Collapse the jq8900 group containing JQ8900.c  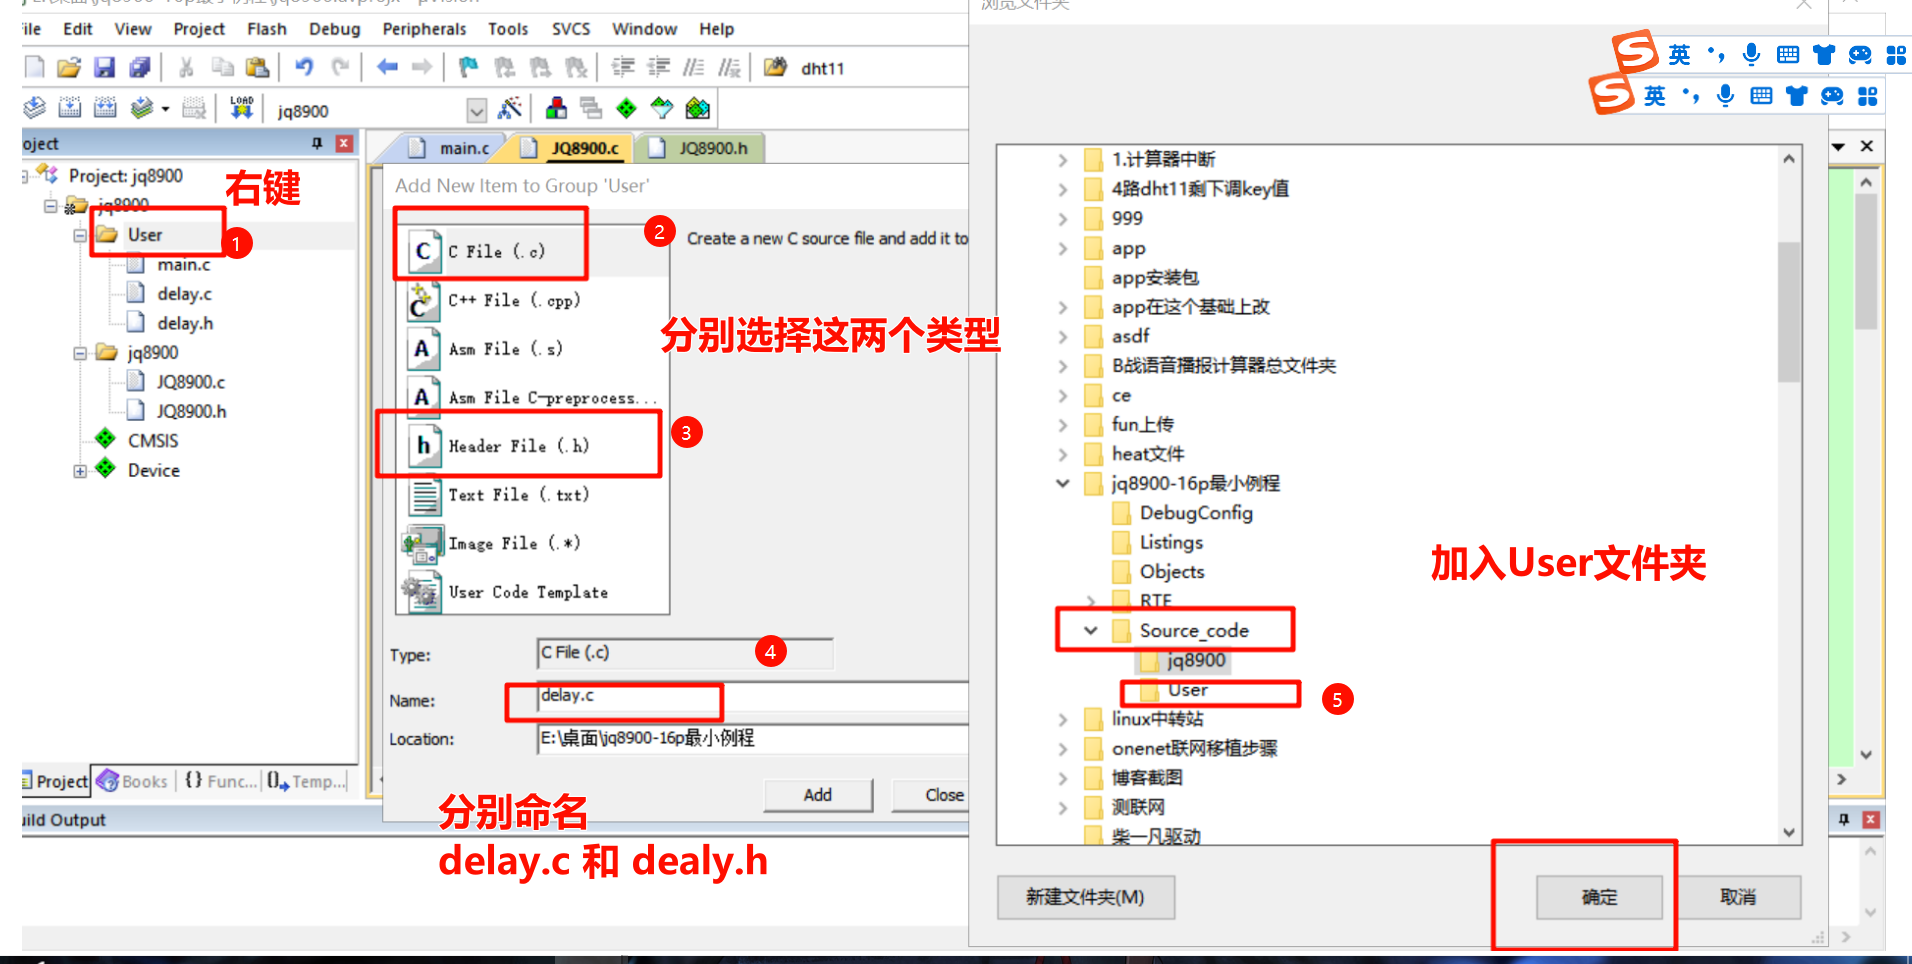coord(79,353)
